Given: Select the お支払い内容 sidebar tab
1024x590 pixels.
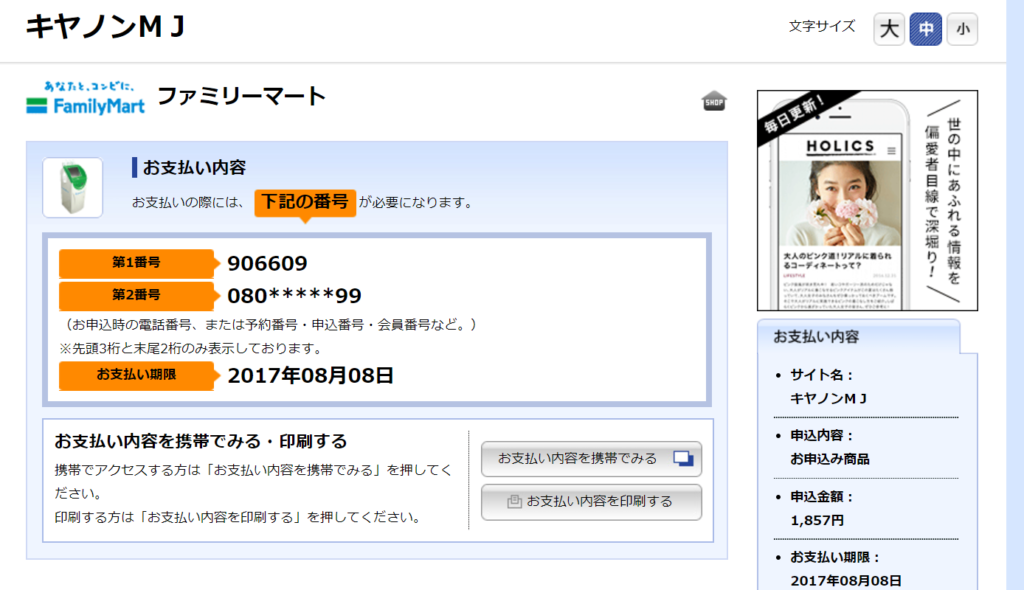Looking at the screenshot, I should point(858,336).
